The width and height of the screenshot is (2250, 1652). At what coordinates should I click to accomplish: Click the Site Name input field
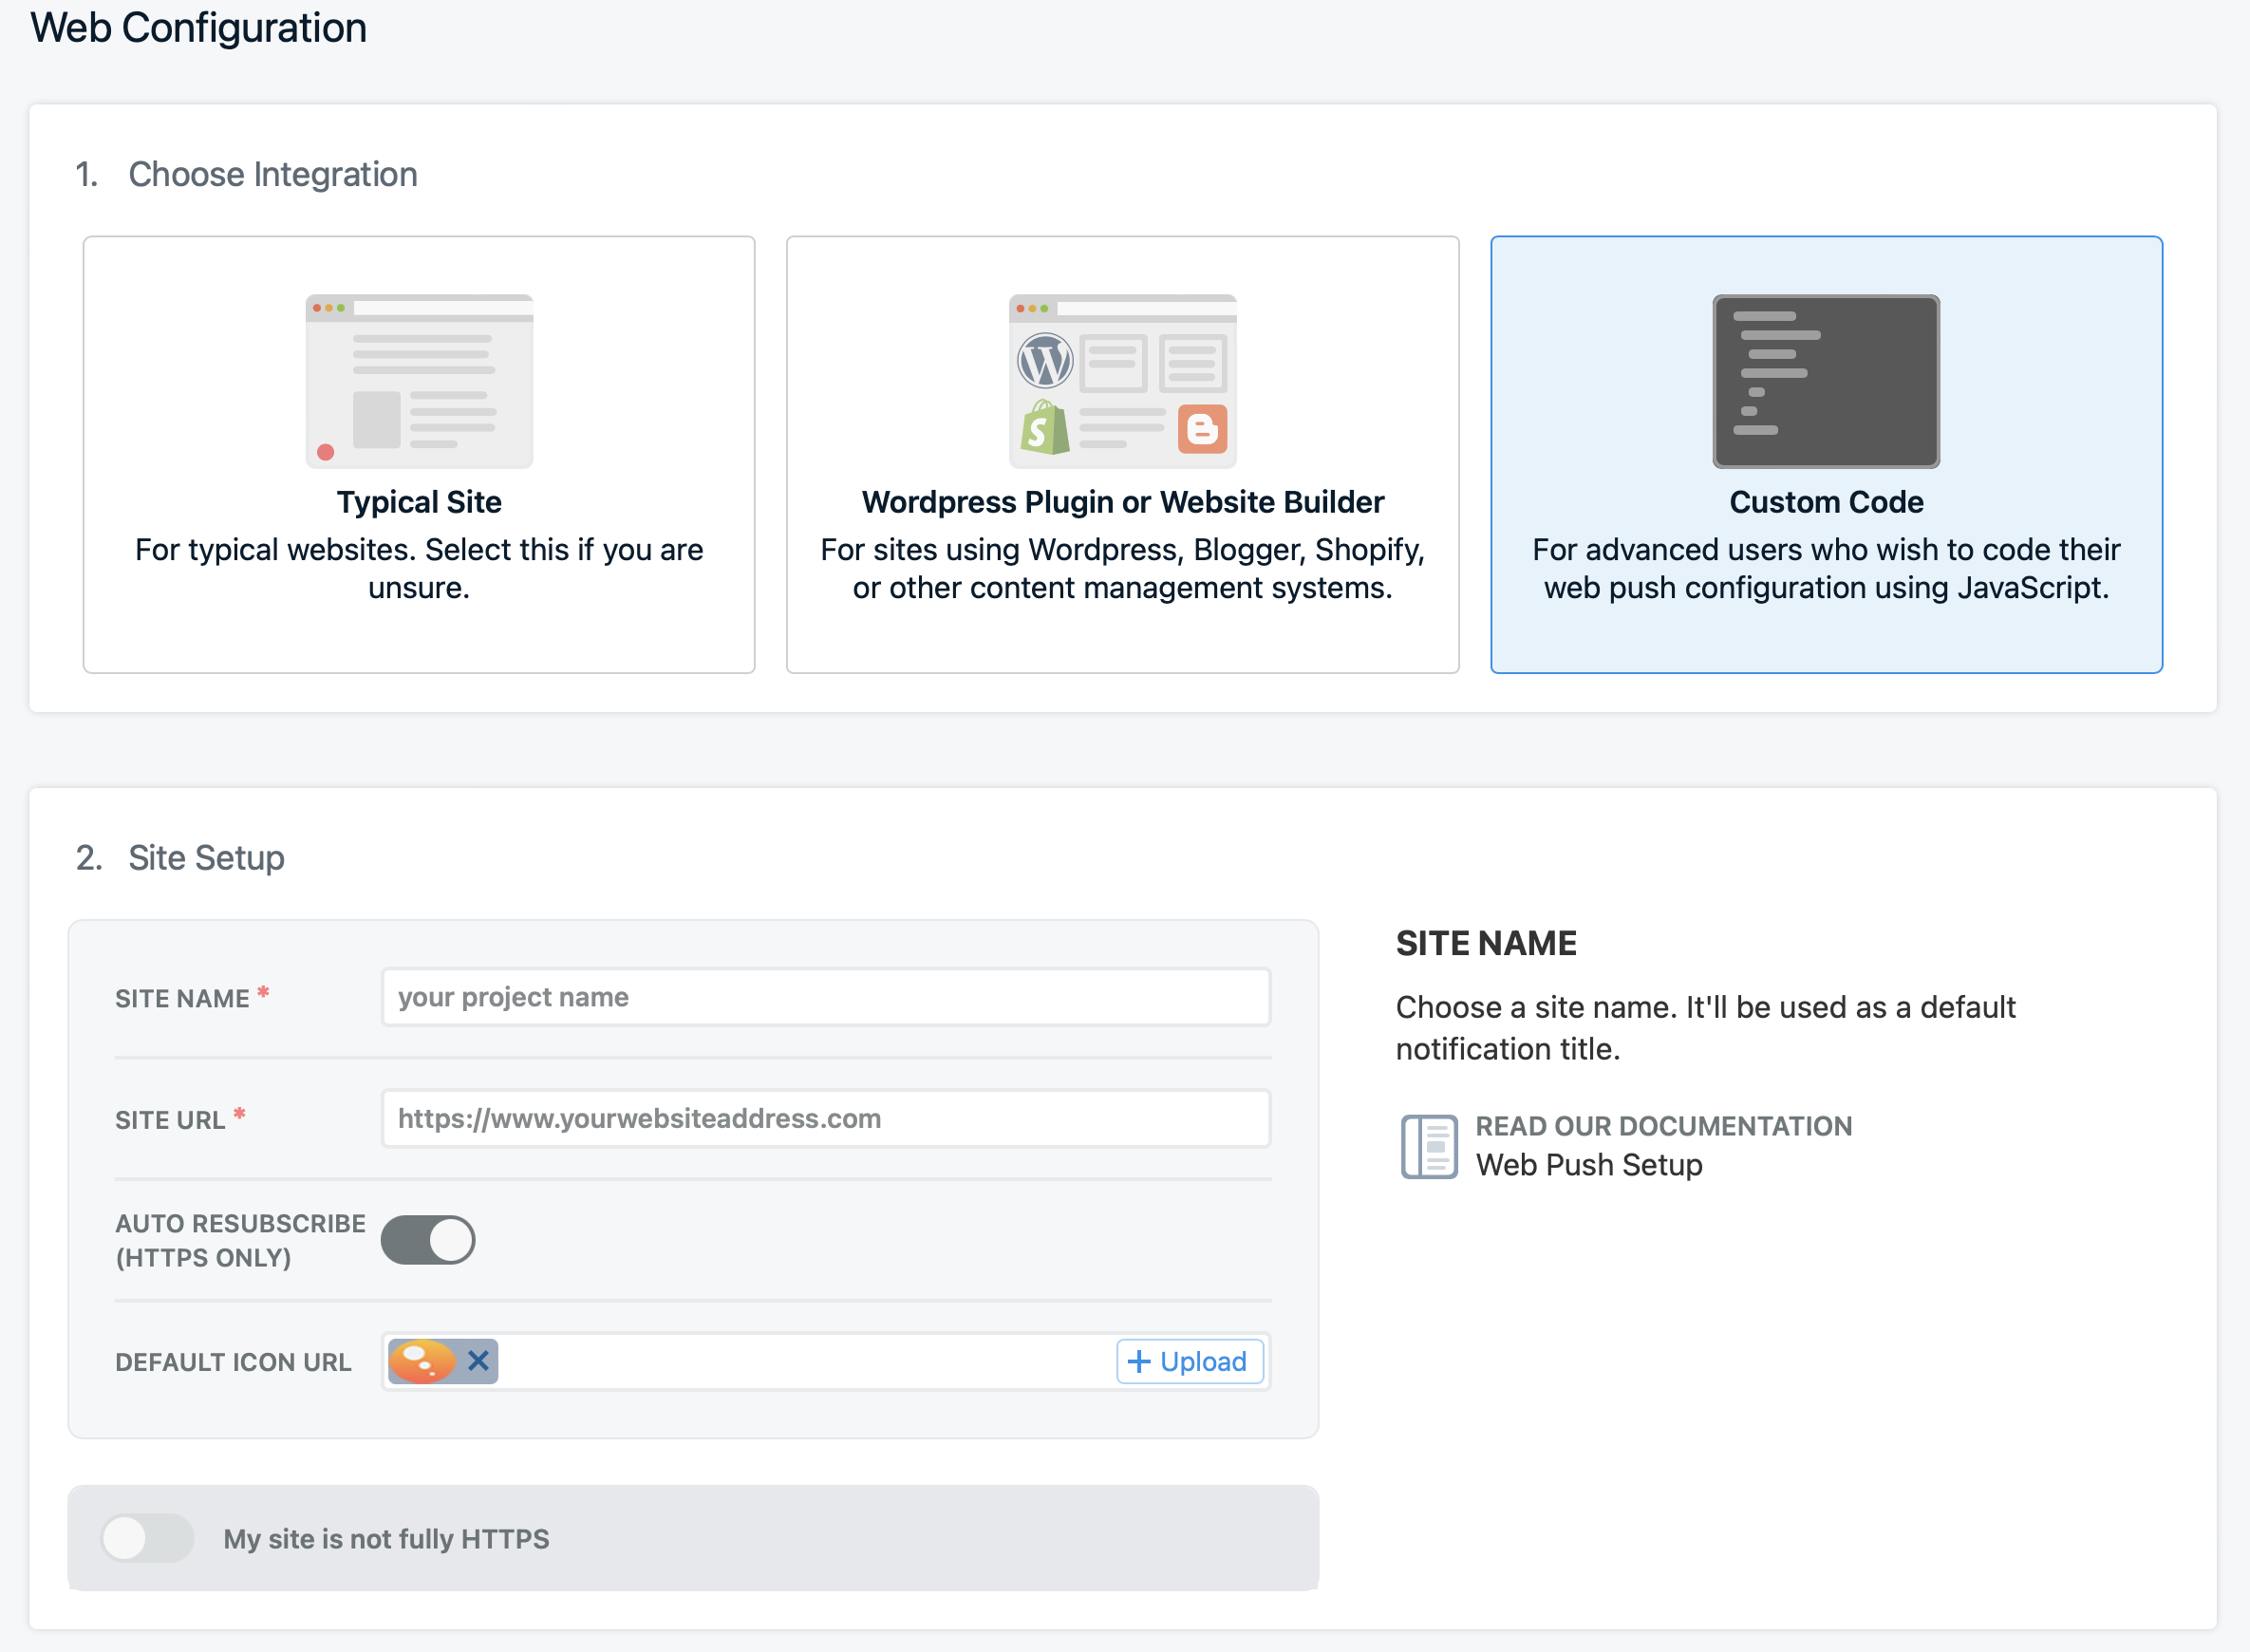pyautogui.click(x=825, y=997)
